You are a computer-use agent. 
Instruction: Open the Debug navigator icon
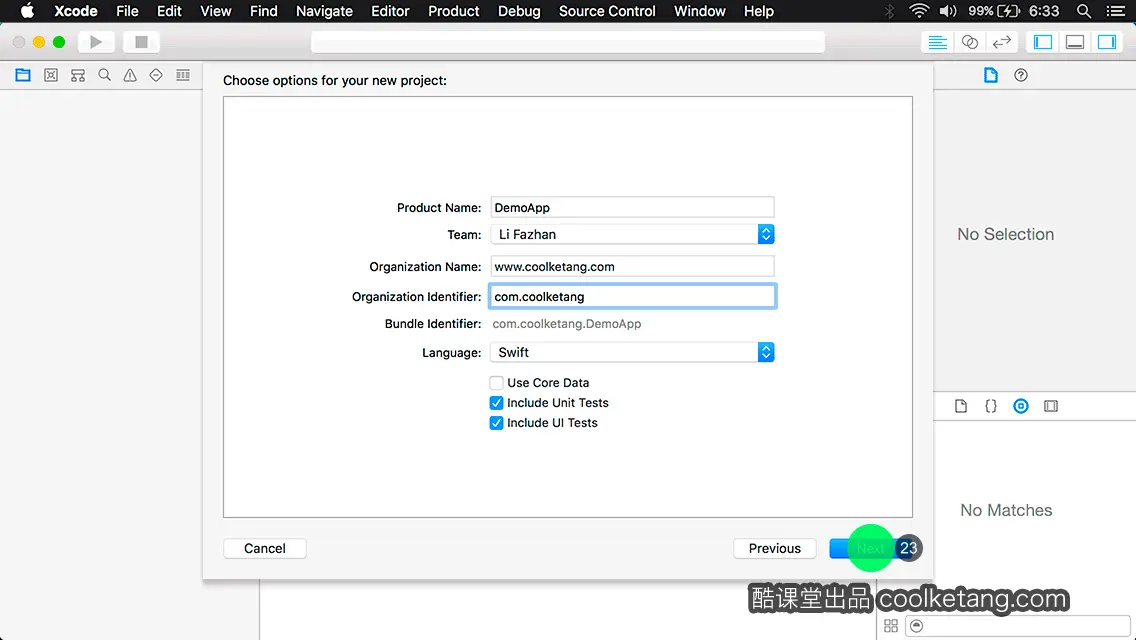tap(183, 75)
